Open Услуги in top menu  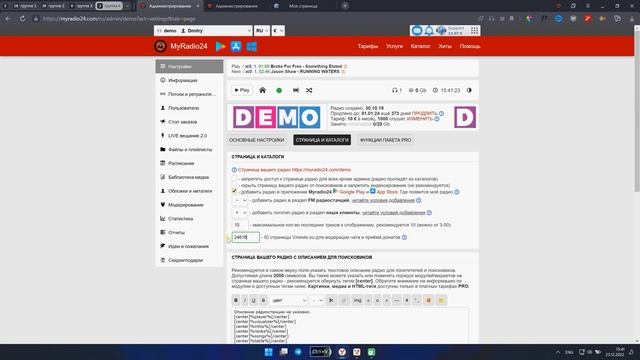click(394, 46)
